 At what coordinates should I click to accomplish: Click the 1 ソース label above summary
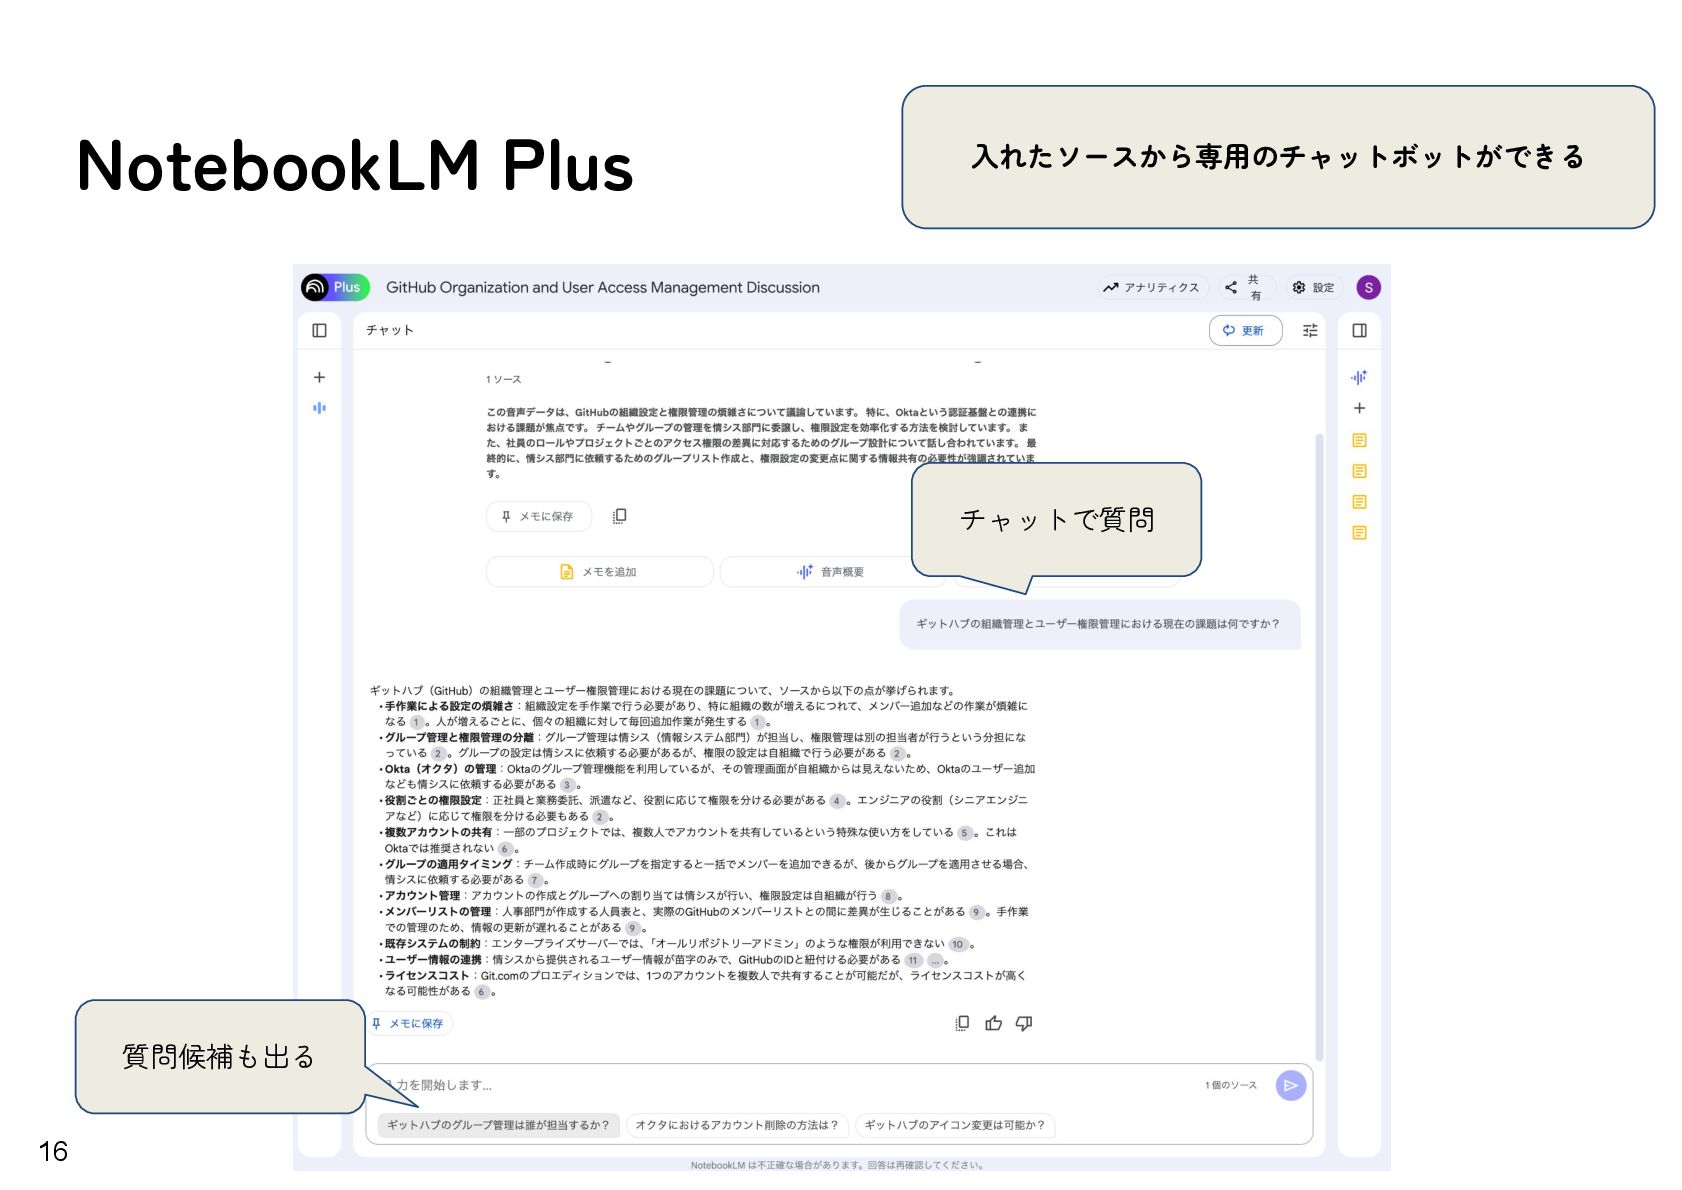[x=503, y=379]
